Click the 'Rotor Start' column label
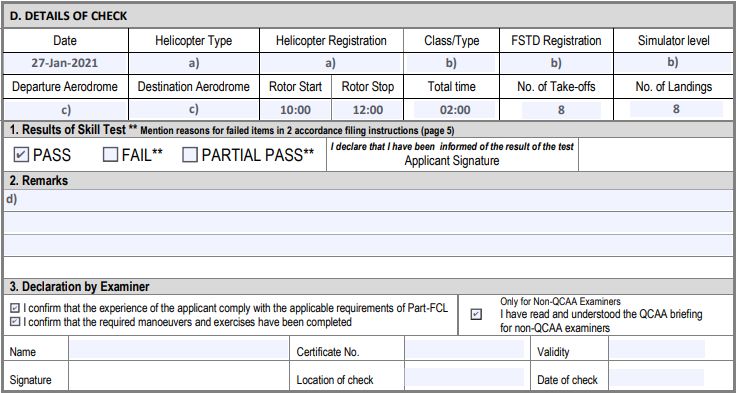This screenshot has height=393, width=737. 295,87
